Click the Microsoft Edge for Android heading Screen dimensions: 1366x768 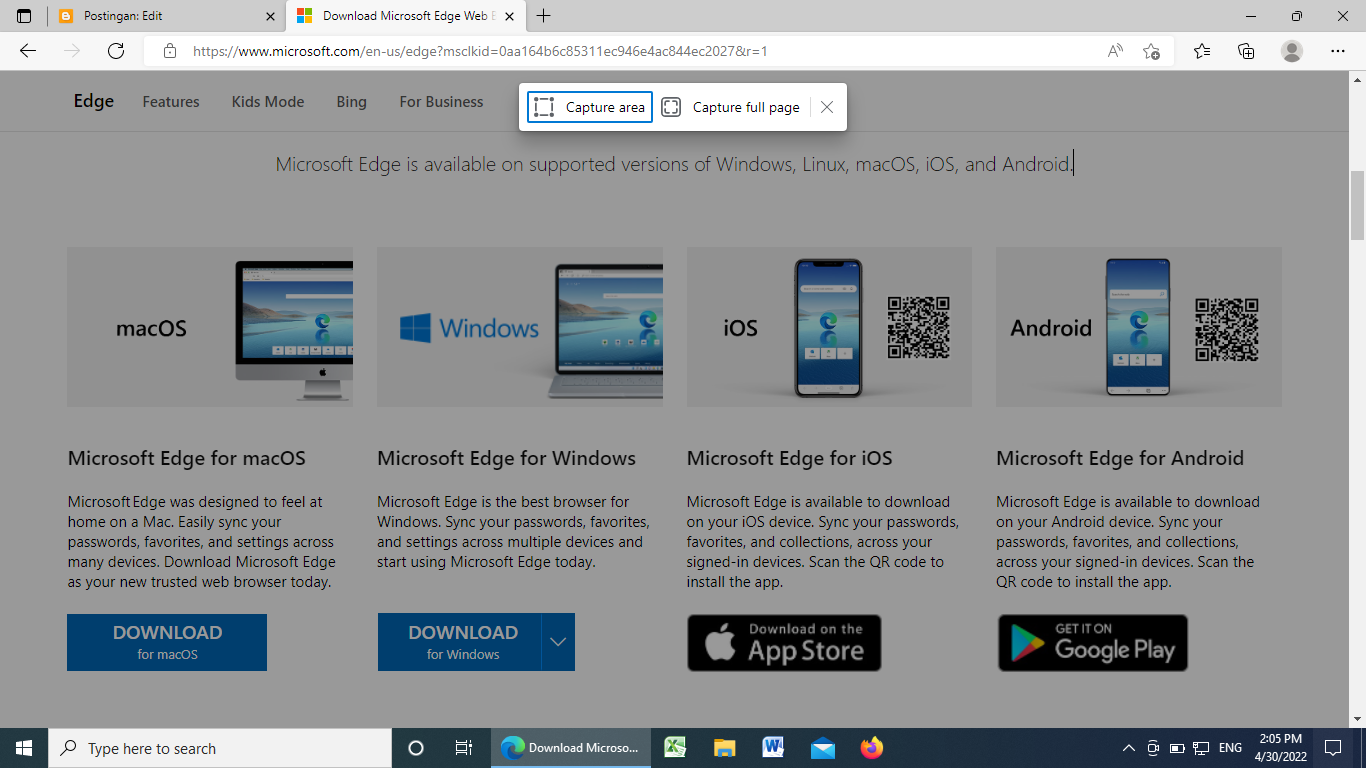[x=1120, y=458]
